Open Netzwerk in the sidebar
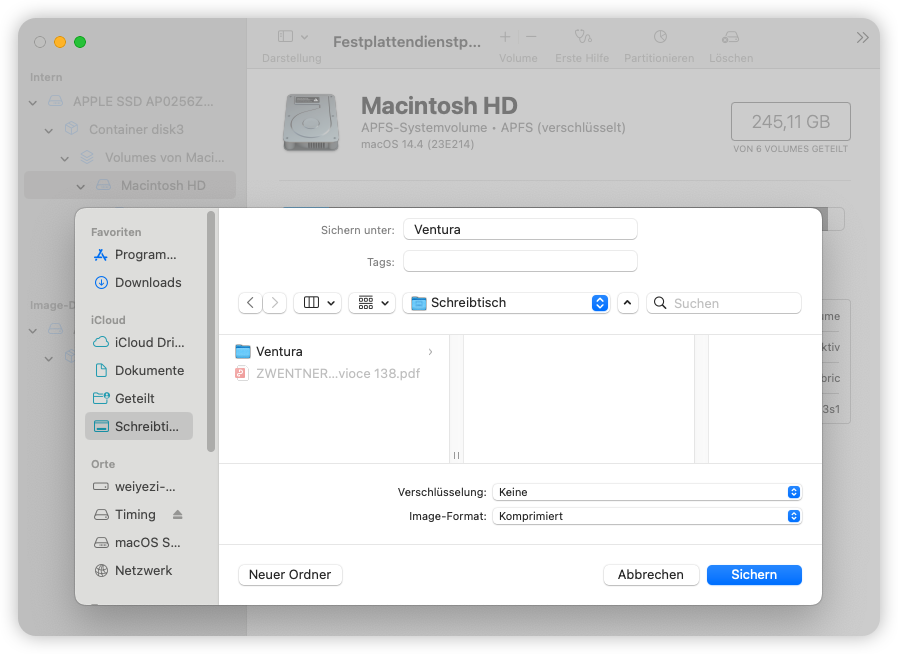The height and width of the screenshot is (654, 898). [139, 570]
